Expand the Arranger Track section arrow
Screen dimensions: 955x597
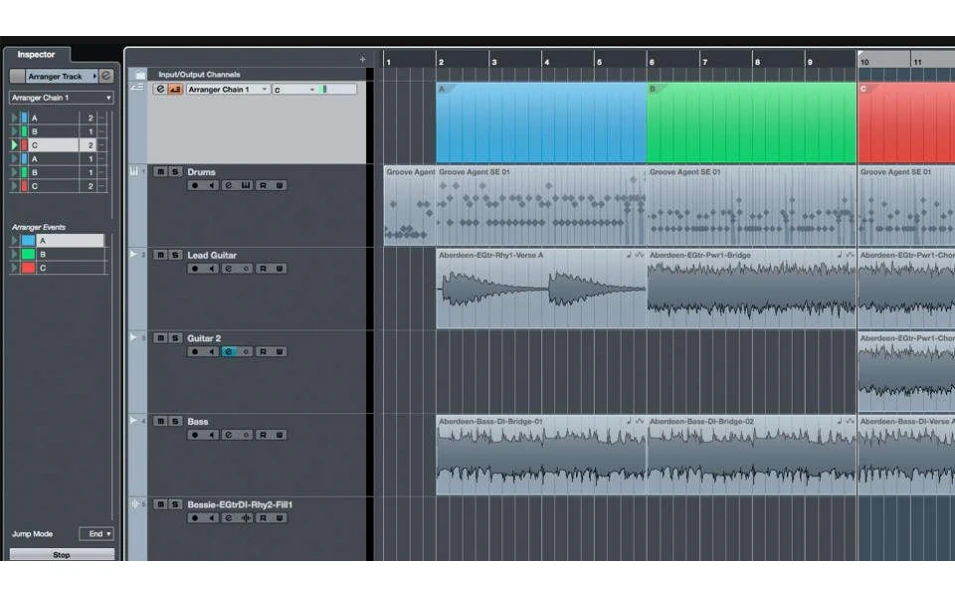pos(94,76)
